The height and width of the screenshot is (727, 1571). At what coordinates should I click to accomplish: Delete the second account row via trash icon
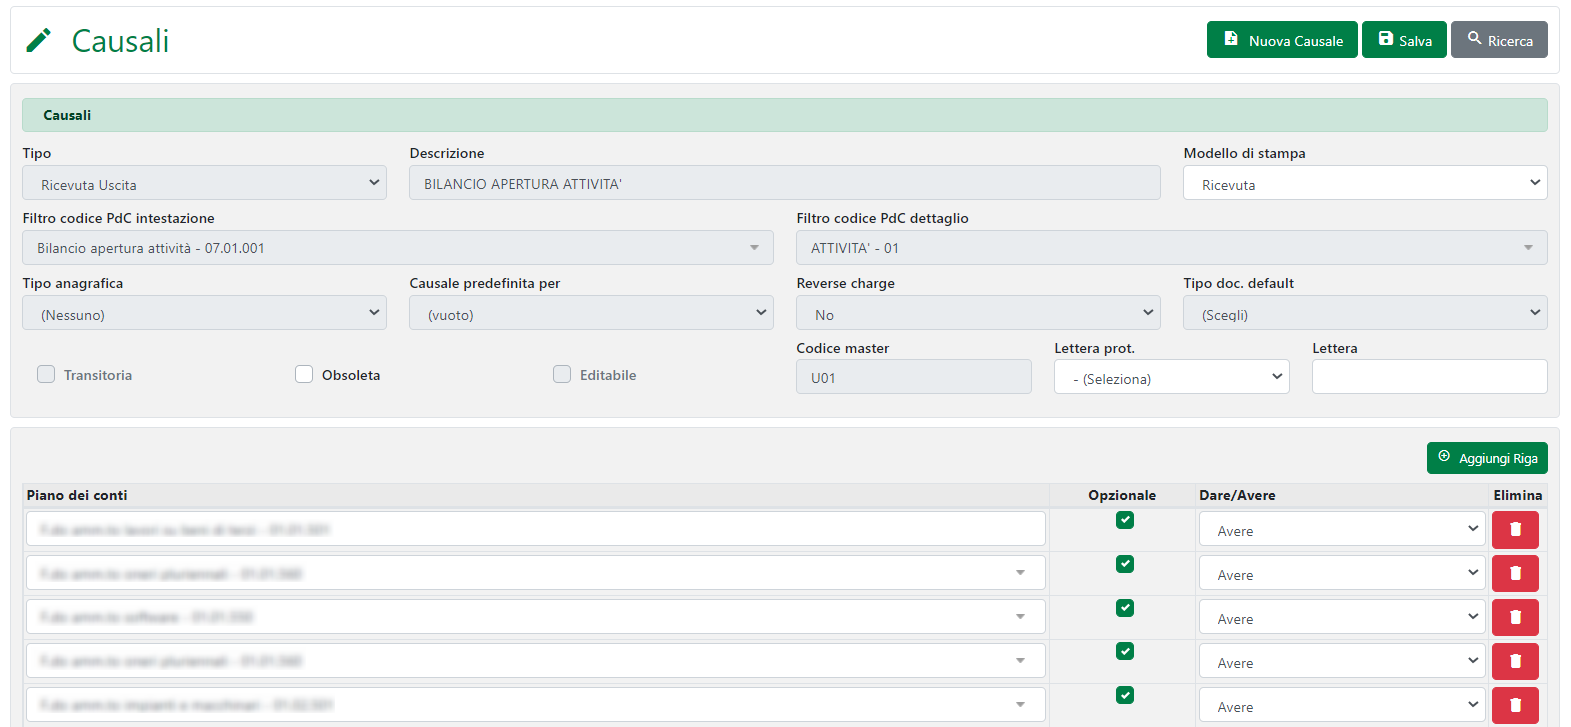1514,573
